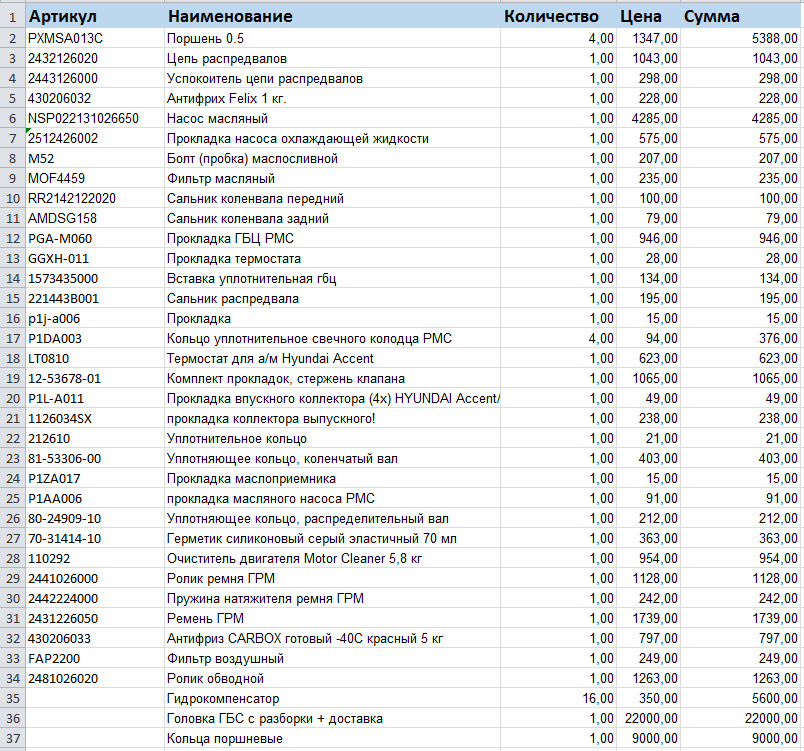Click the cell Термостат для а/м Hyundai Accent

332,358
